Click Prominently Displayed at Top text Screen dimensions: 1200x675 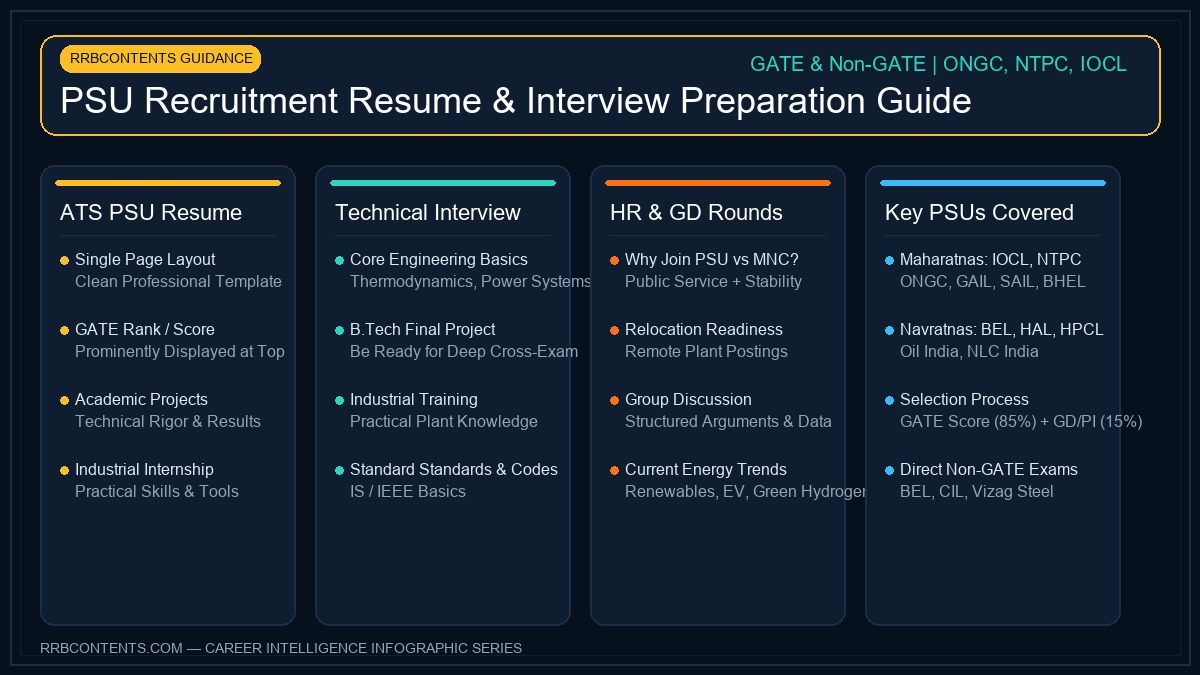pyautogui.click(x=180, y=352)
